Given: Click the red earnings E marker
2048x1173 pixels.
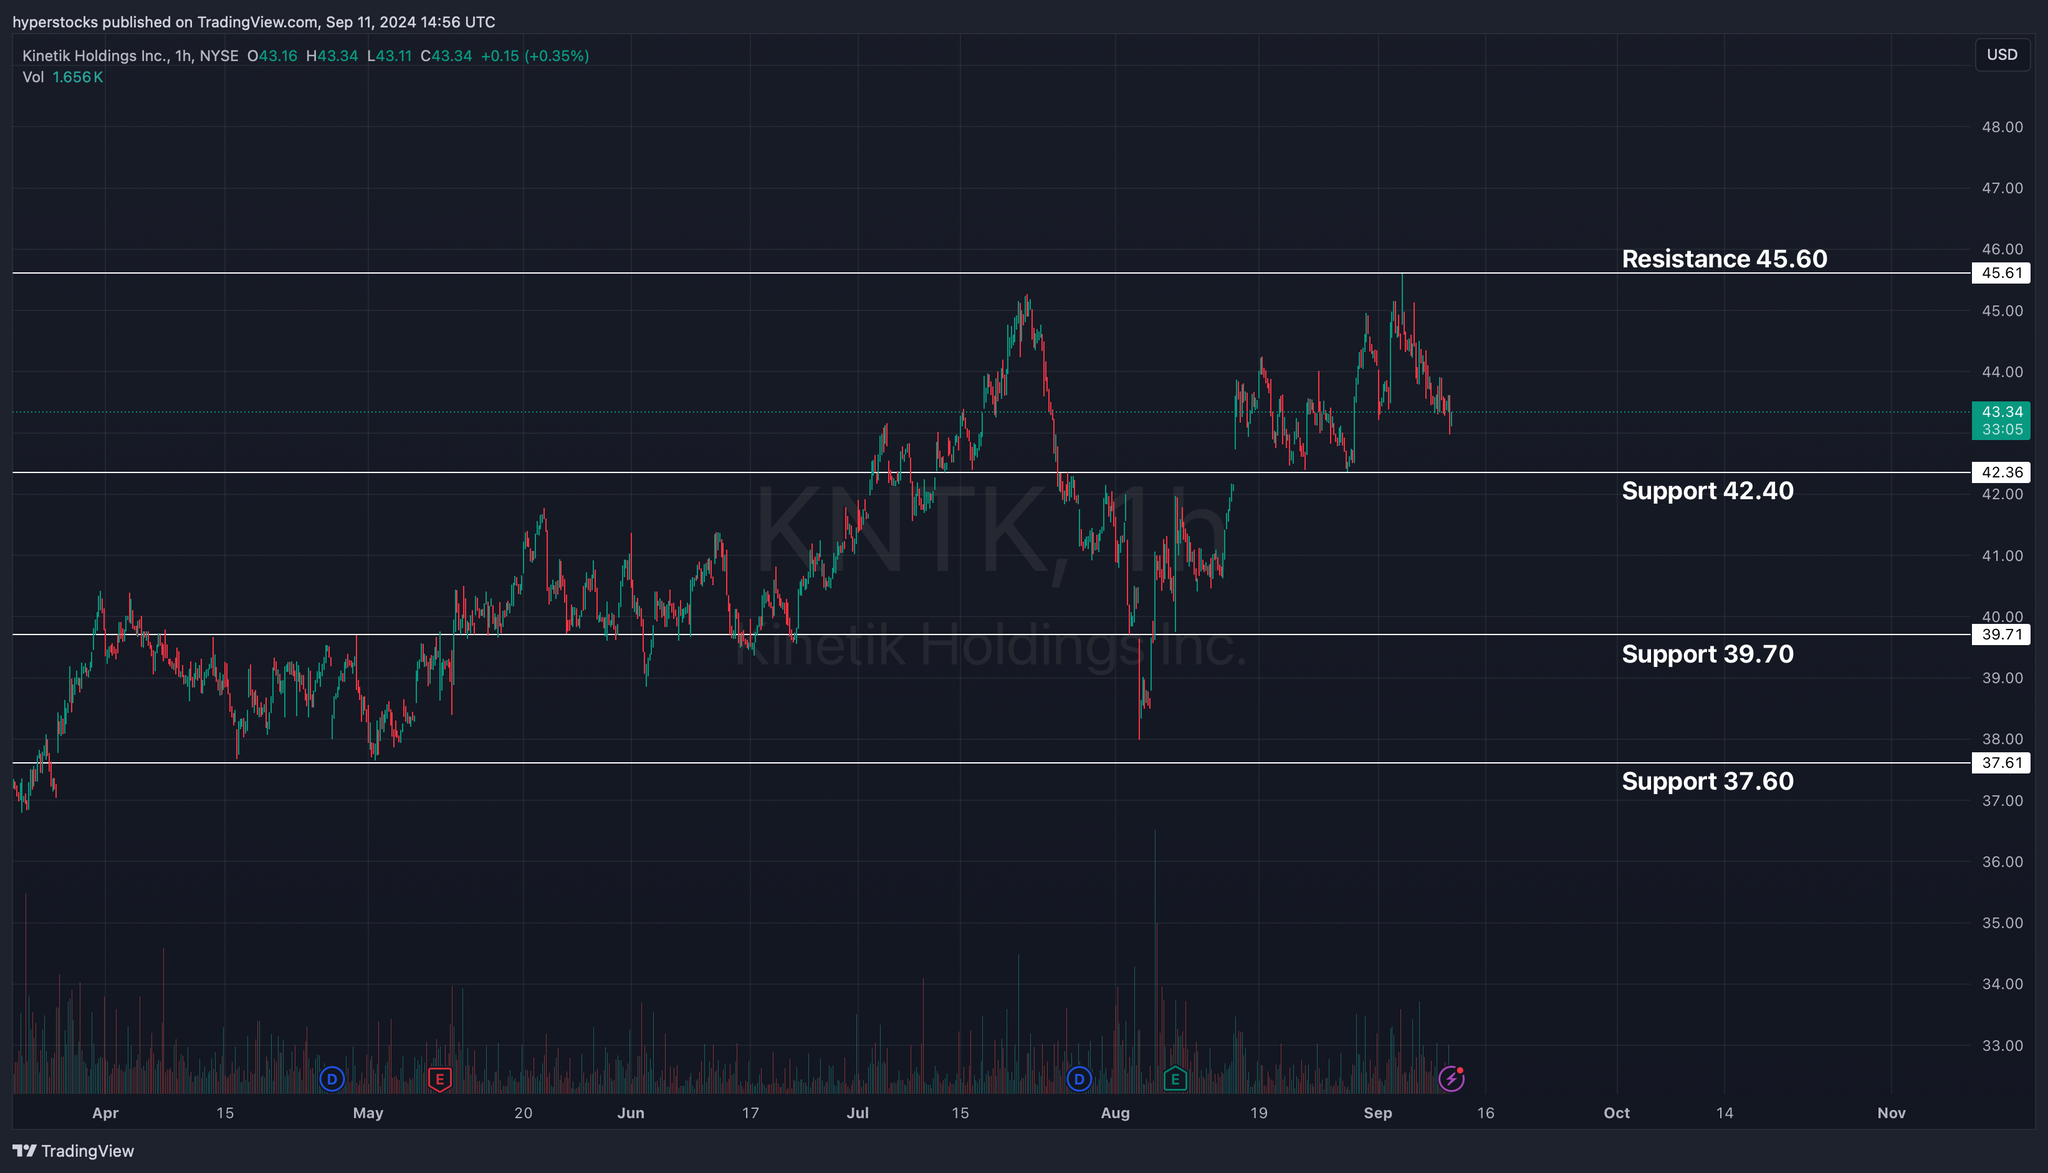Looking at the screenshot, I should point(439,1079).
